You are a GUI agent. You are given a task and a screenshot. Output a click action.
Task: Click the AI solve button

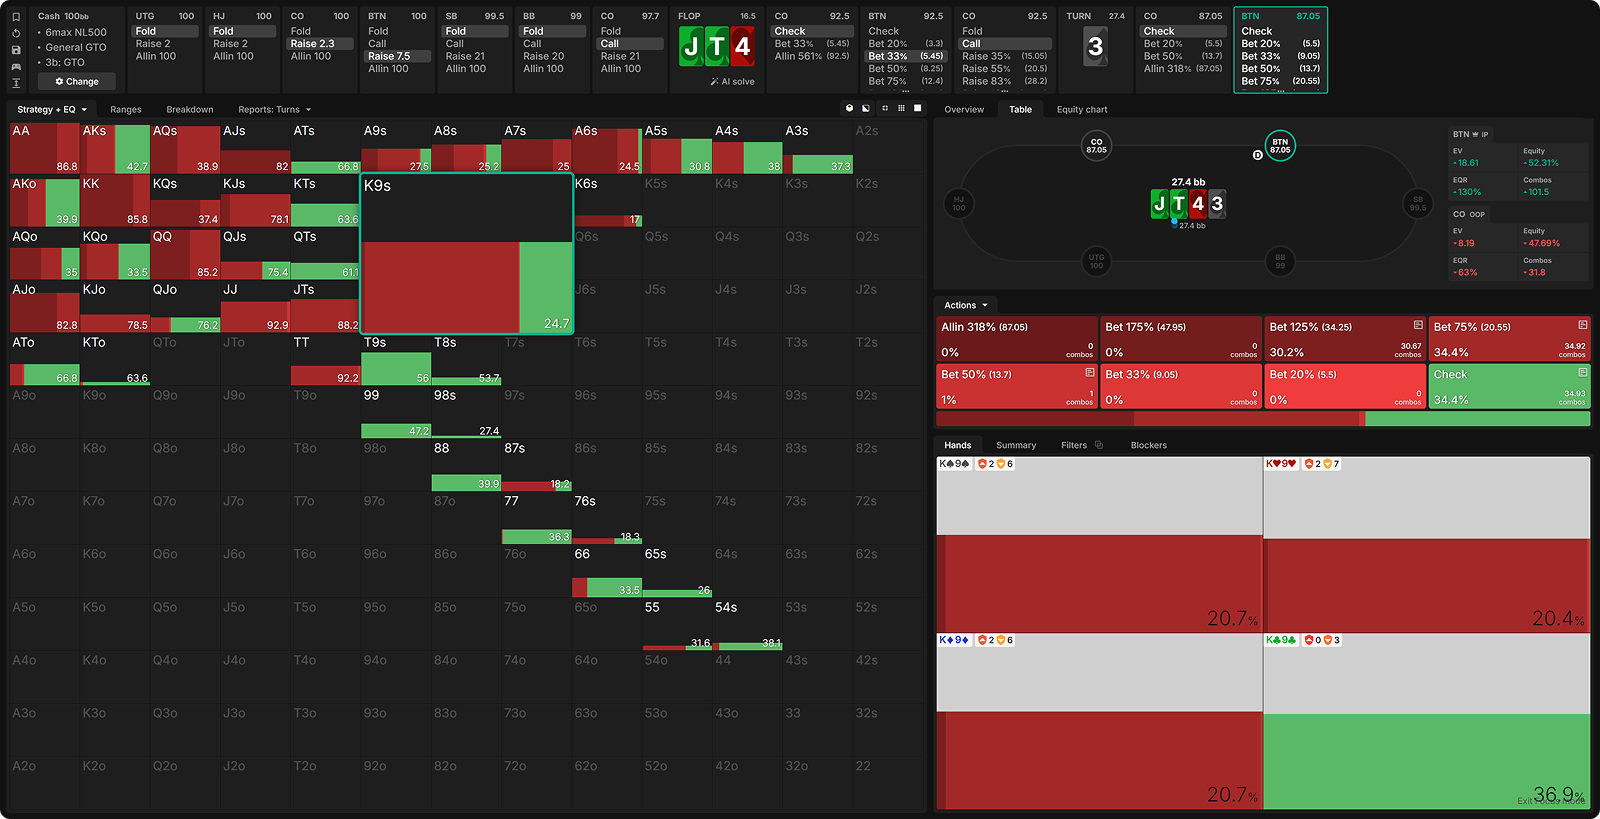(732, 81)
